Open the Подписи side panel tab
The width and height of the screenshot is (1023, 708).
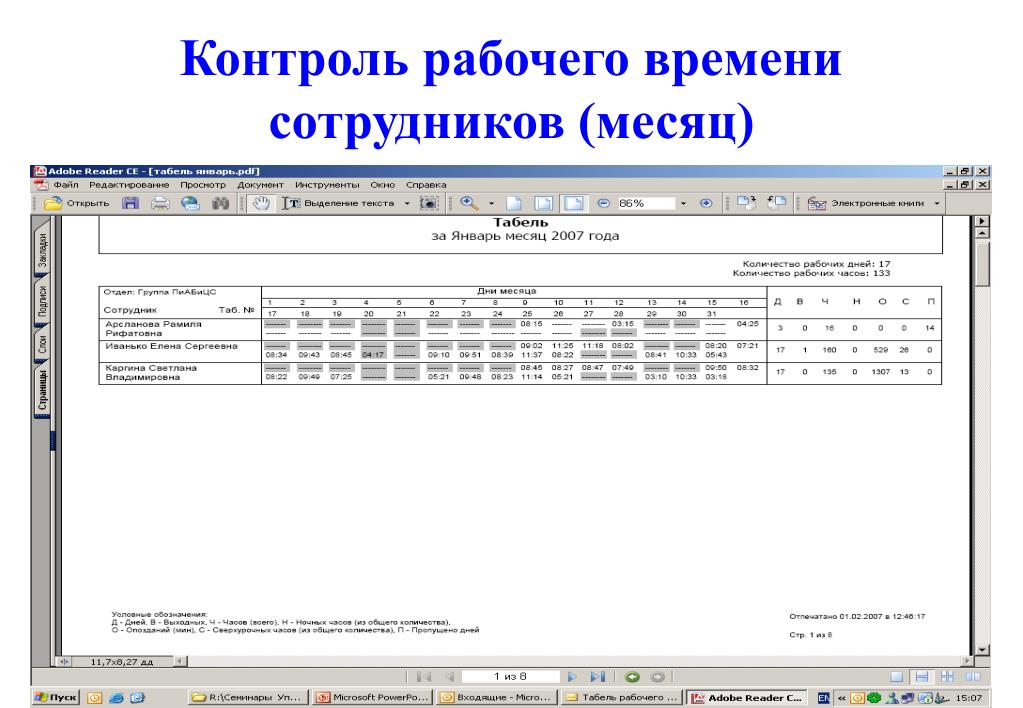(42, 300)
